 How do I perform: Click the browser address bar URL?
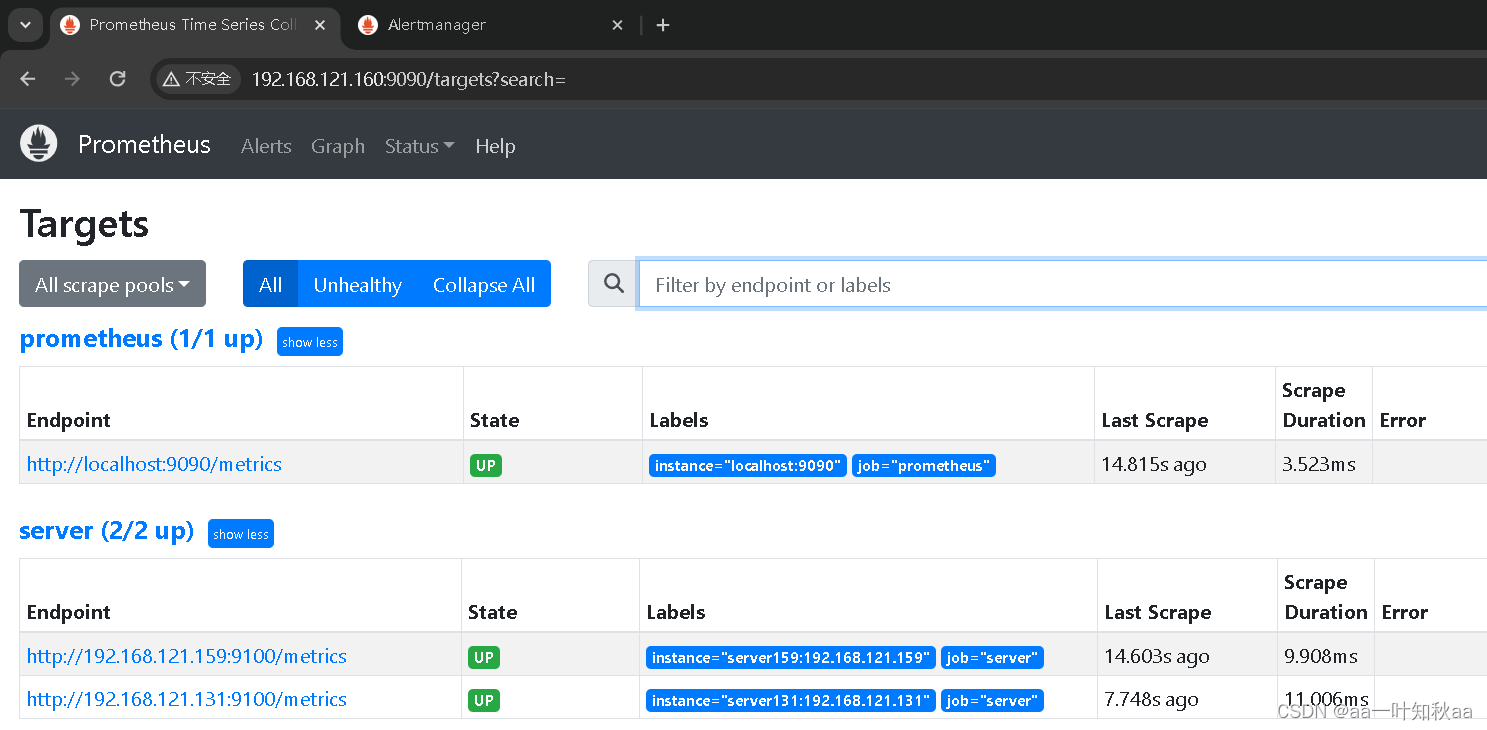(408, 79)
